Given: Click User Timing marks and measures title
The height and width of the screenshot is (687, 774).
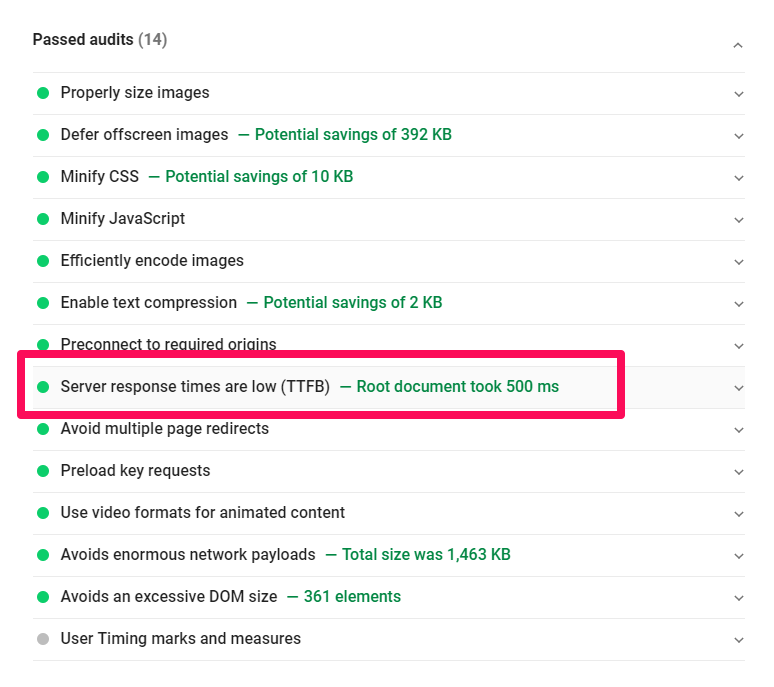Looking at the screenshot, I should pos(180,639).
